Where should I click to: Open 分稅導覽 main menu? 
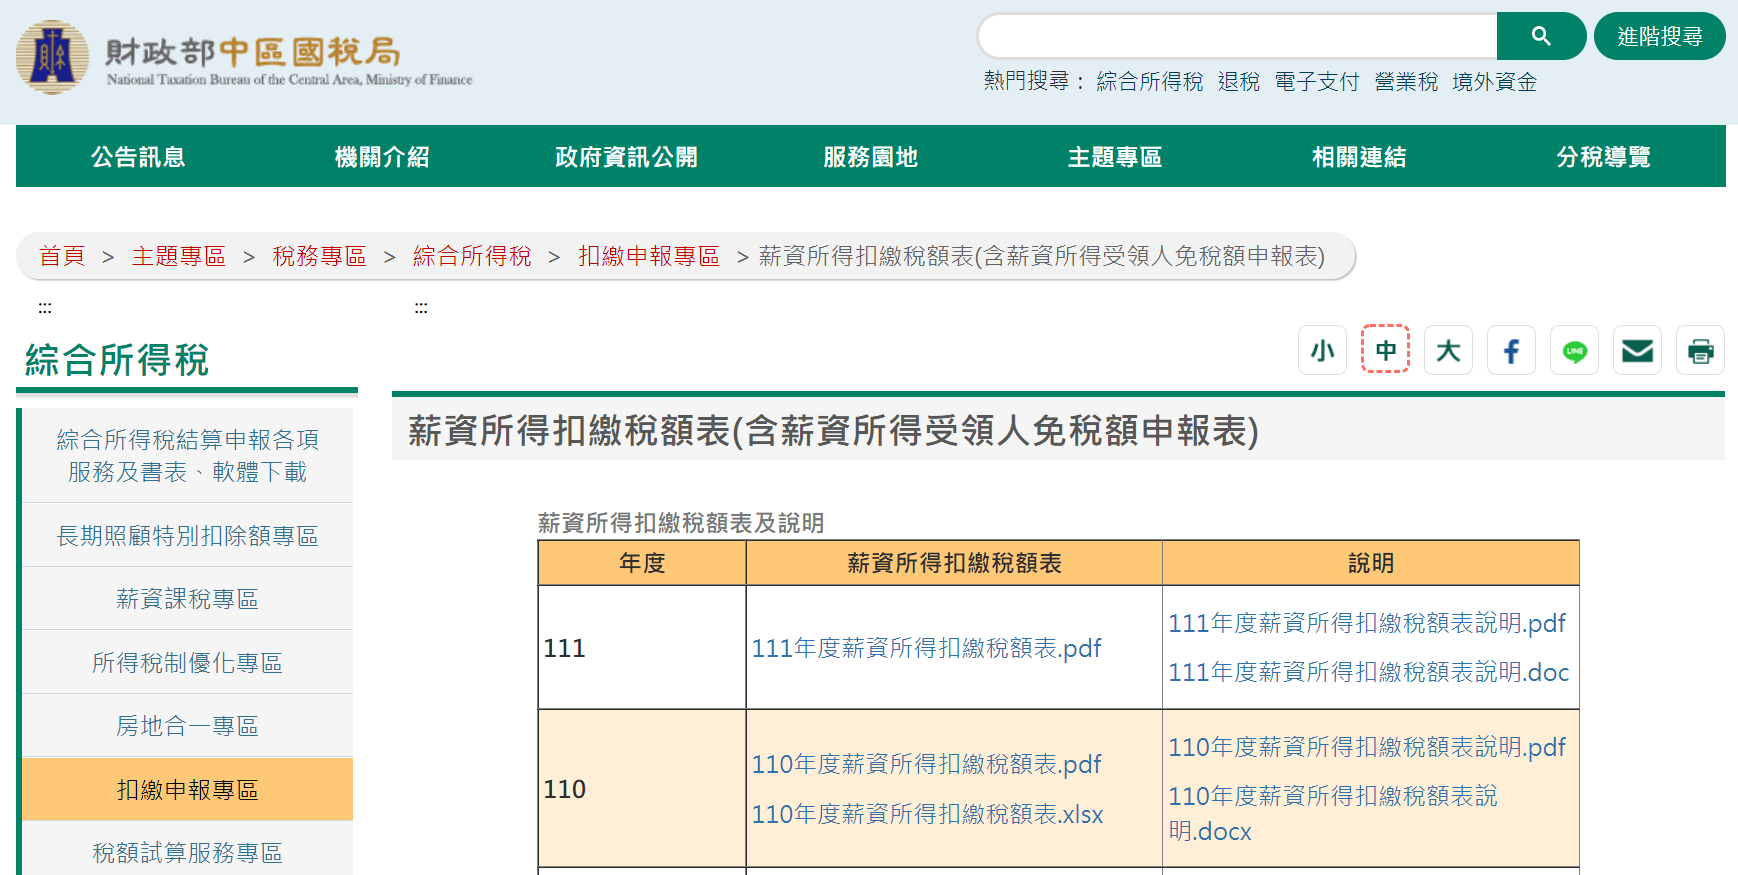click(x=1603, y=157)
